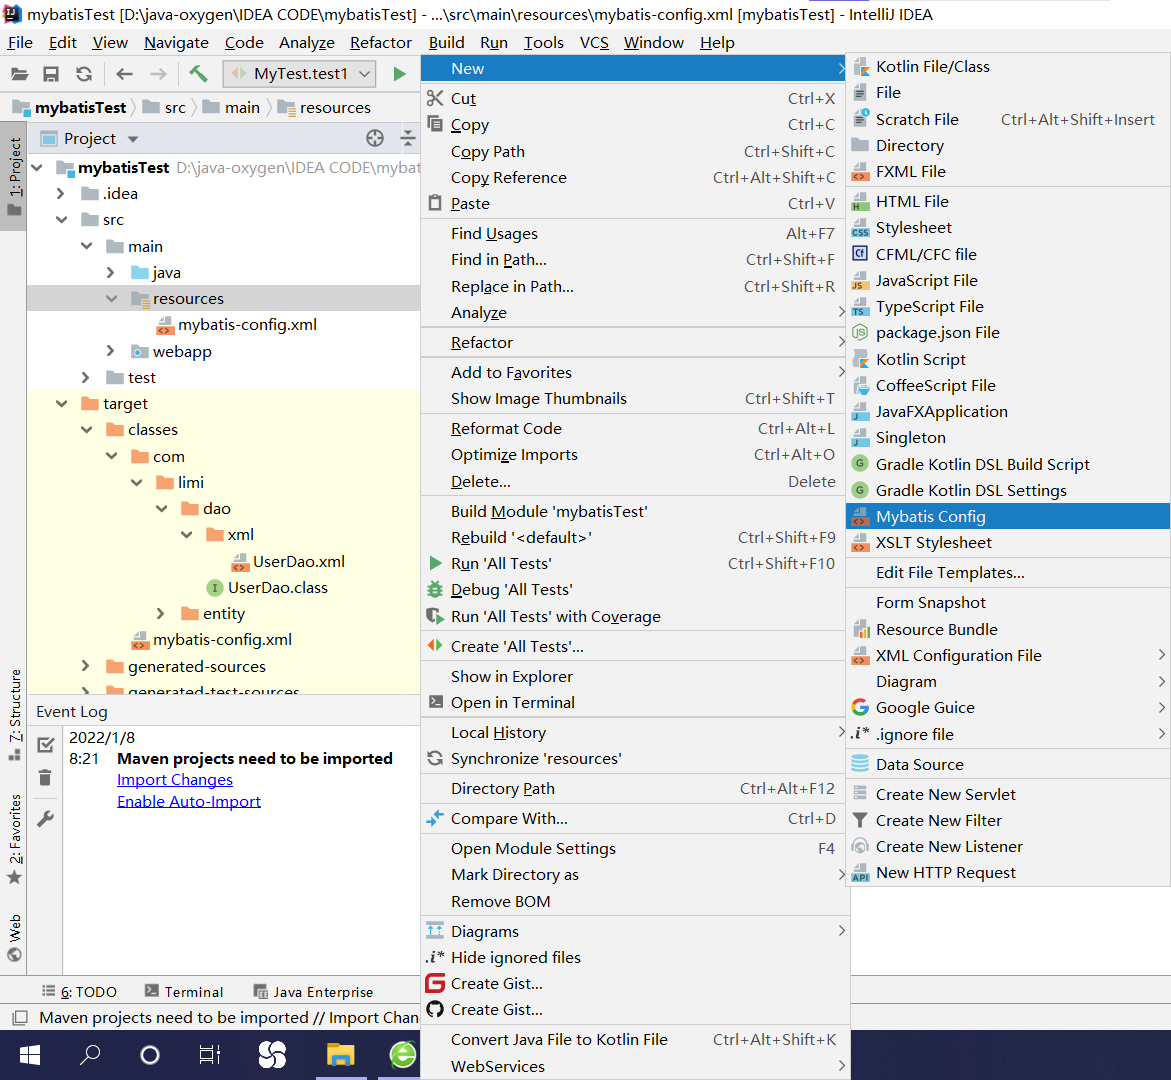Image resolution: width=1171 pixels, height=1080 pixels.
Task: Click the Maven projects status bar message
Action: click(x=229, y=1017)
